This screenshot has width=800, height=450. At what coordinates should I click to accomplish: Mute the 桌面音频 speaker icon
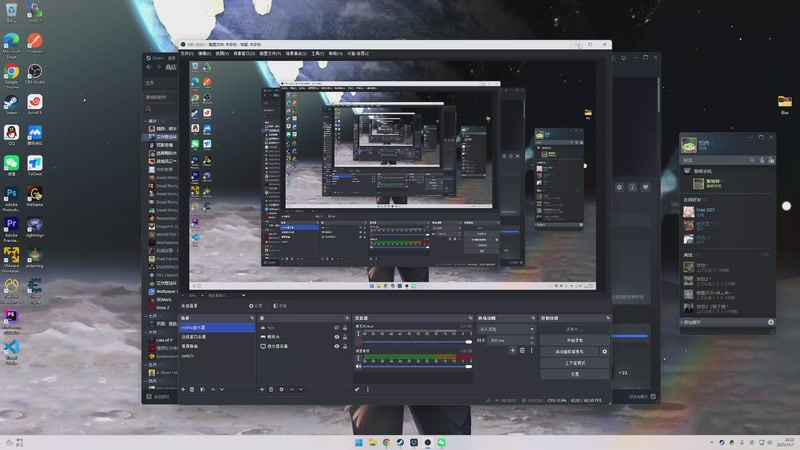pos(358,366)
